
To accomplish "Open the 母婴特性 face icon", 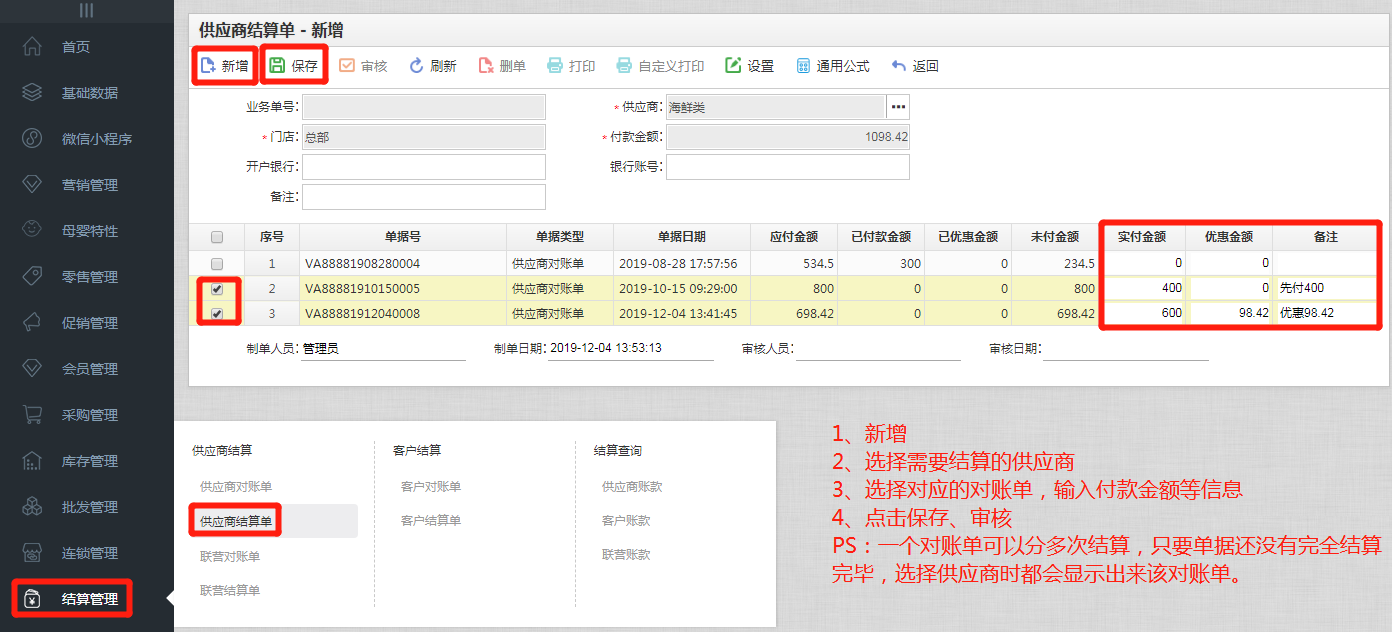I will 32,231.
